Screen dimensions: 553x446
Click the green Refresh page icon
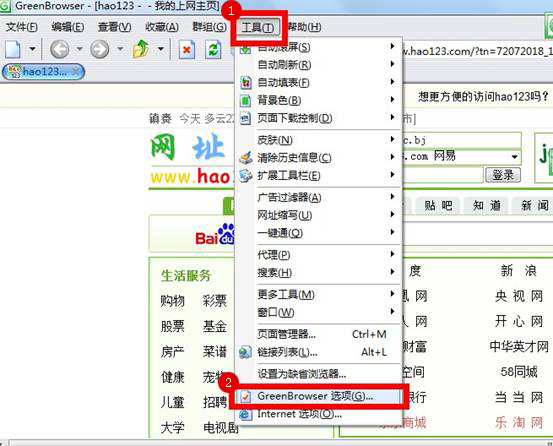pyautogui.click(x=213, y=50)
